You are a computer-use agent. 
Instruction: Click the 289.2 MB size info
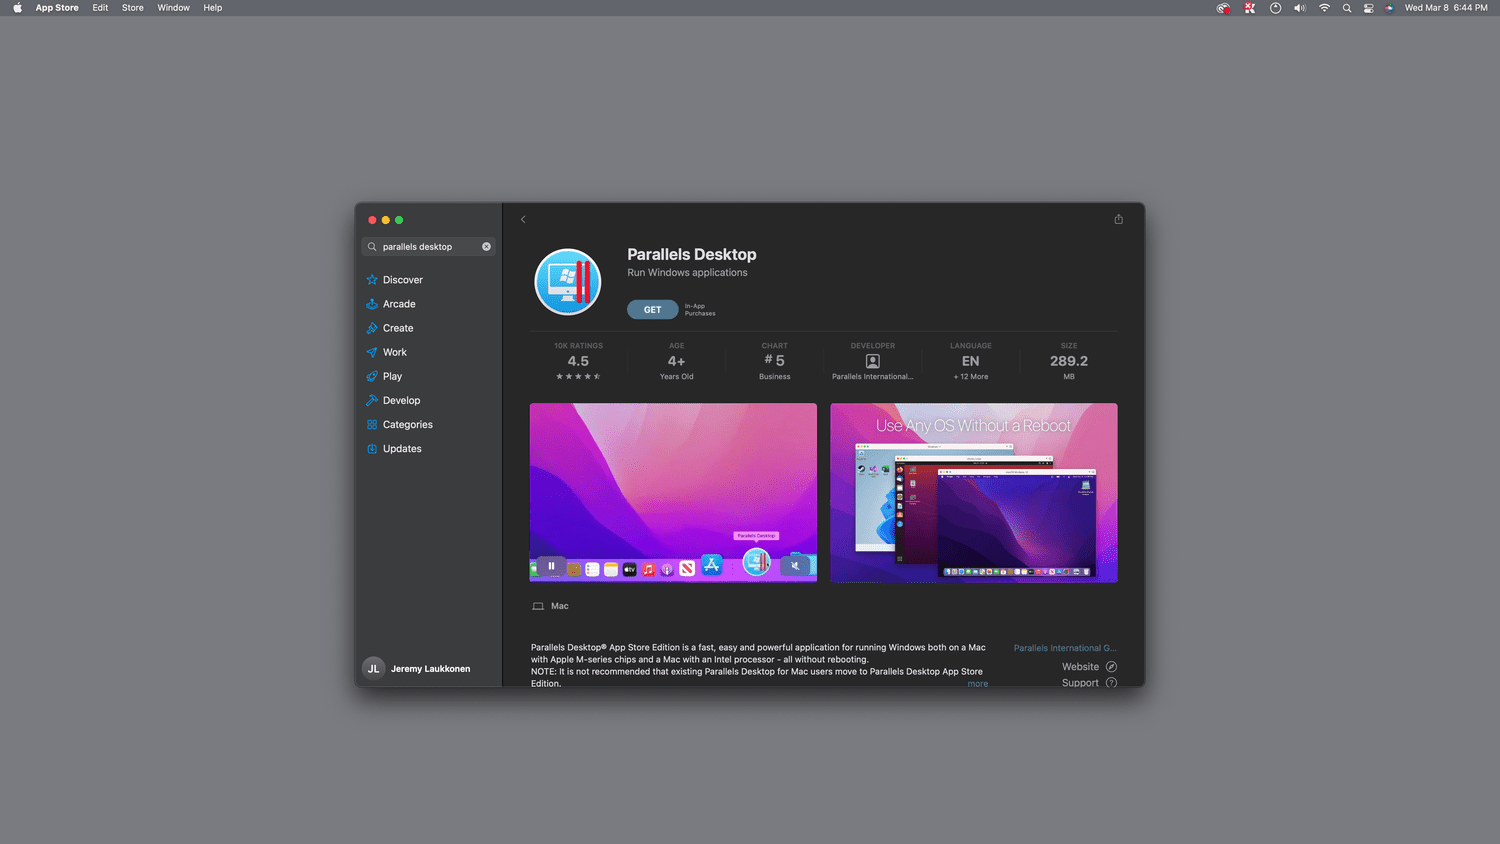coord(1068,361)
